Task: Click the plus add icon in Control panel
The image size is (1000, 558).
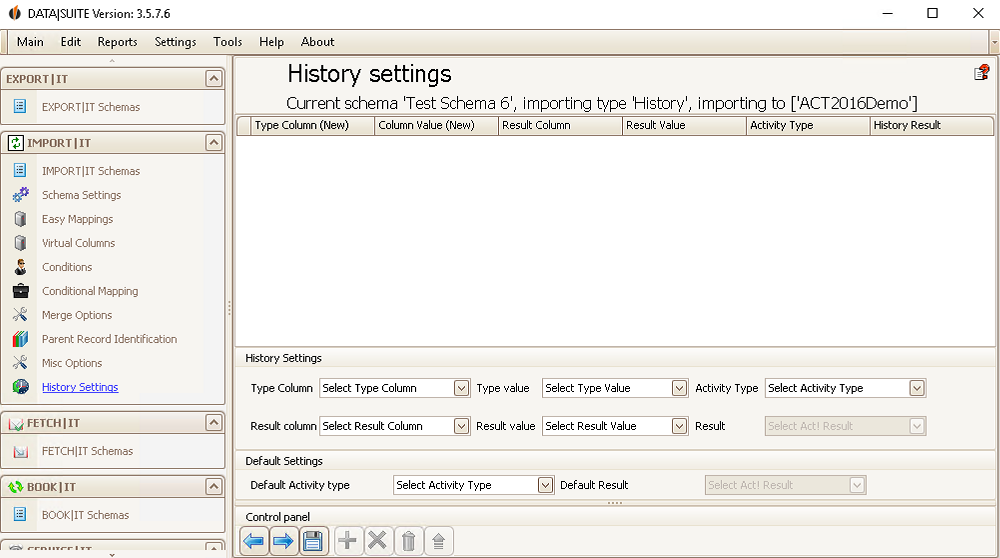Action: [348, 541]
